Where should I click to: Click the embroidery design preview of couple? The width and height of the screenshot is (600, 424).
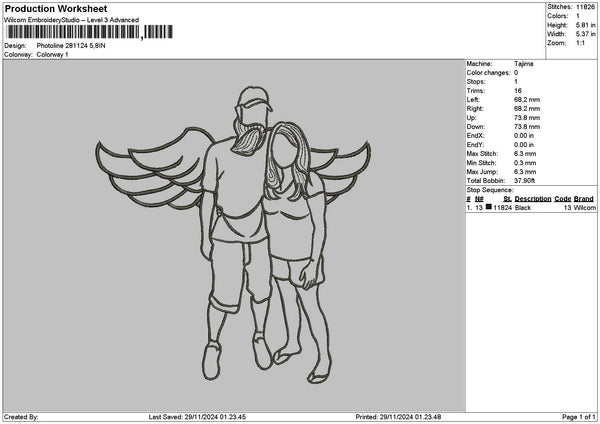[233, 235]
